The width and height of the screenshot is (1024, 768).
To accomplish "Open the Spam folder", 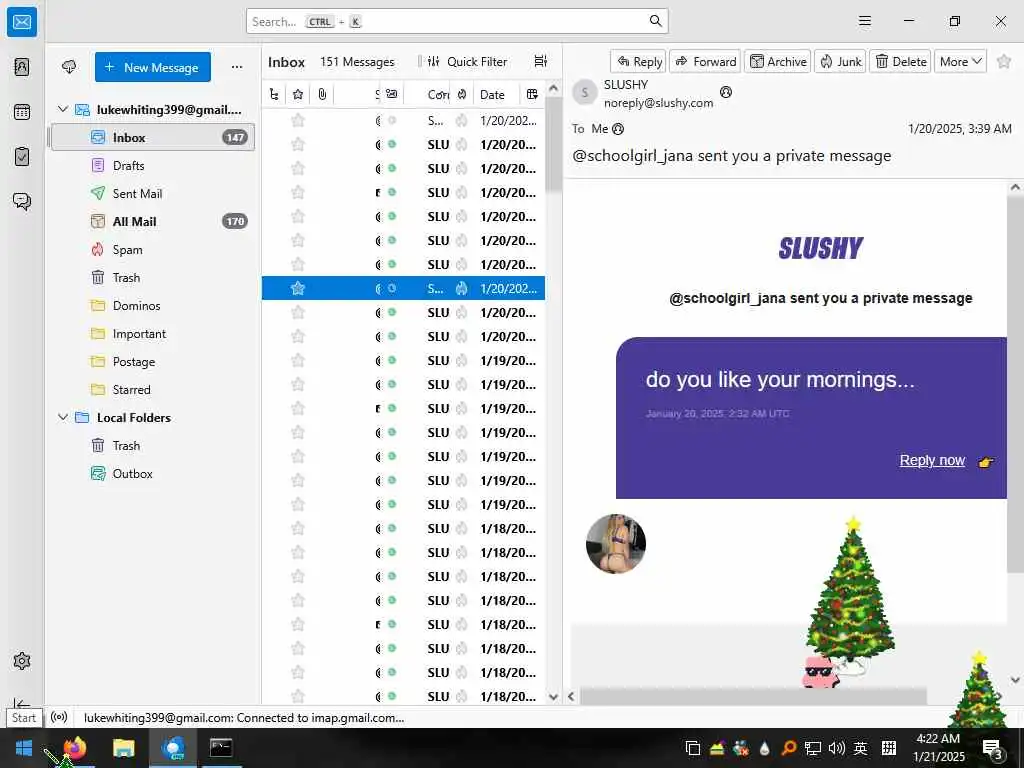I will pyautogui.click(x=153, y=250).
